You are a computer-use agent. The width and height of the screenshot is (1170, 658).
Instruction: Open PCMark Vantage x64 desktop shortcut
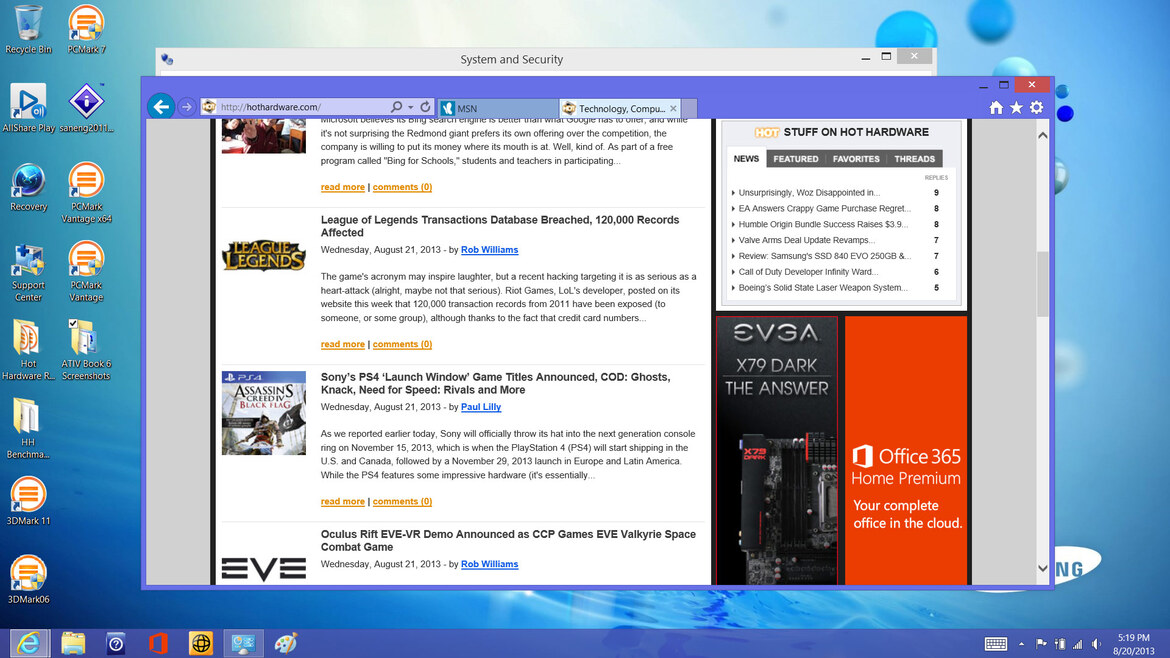point(86,193)
